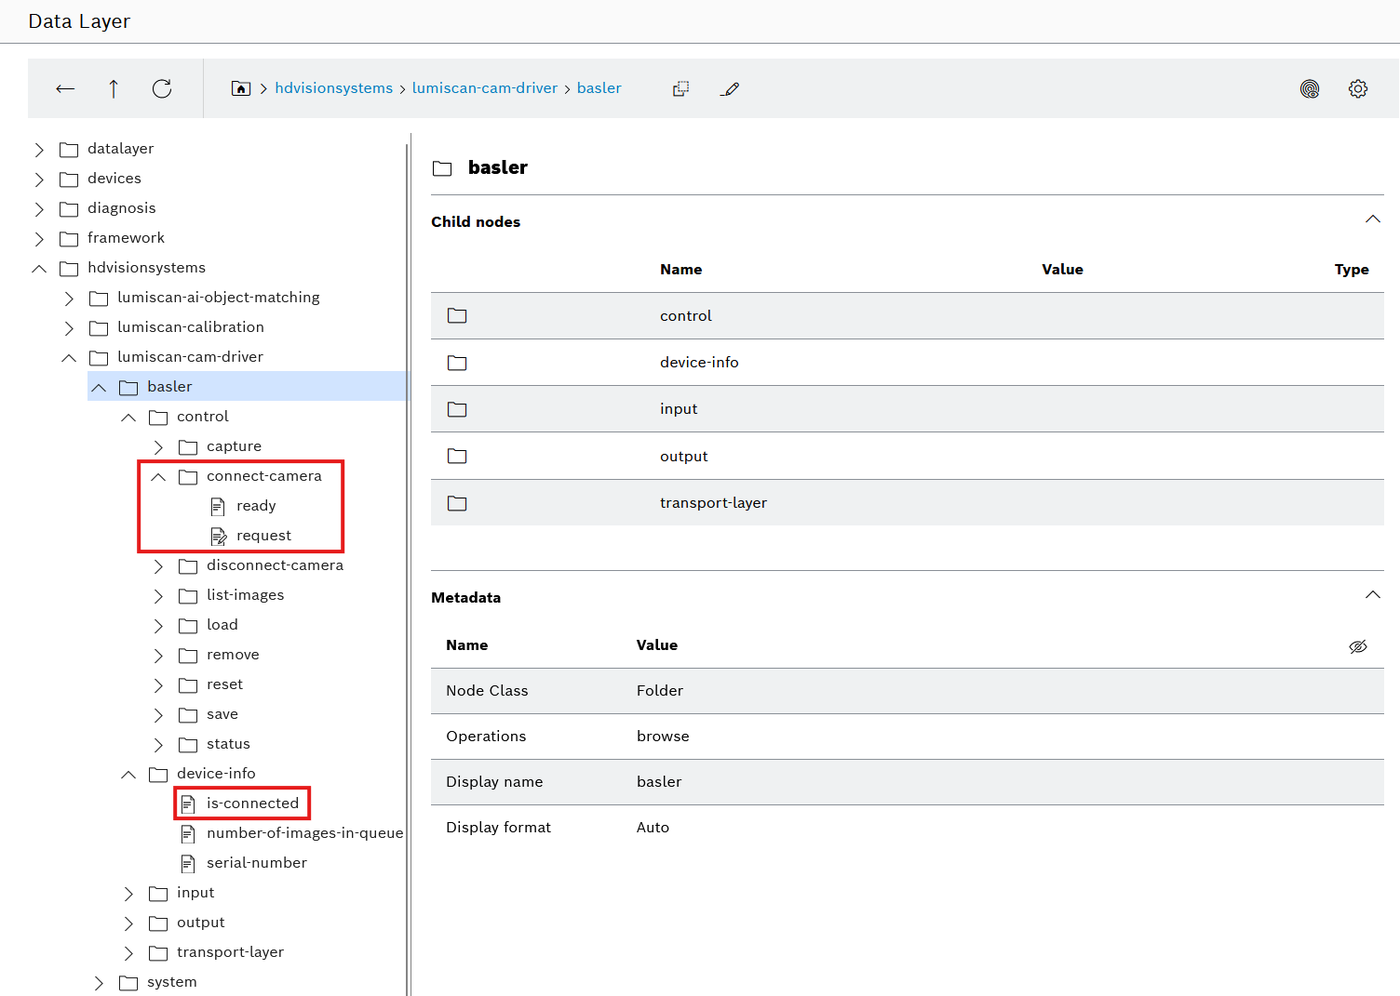Select input folder in tree
Image resolution: width=1400 pixels, height=996 pixels.
(x=196, y=893)
